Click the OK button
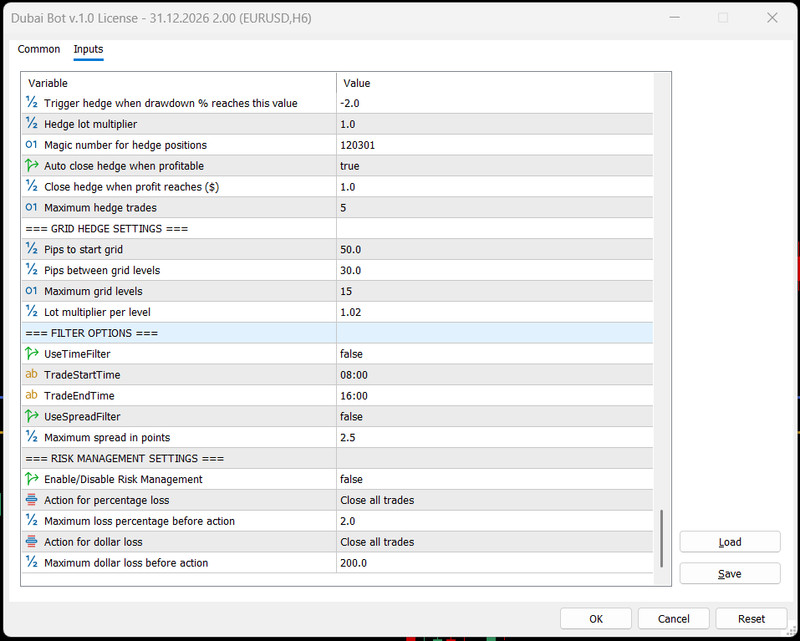 click(x=595, y=619)
